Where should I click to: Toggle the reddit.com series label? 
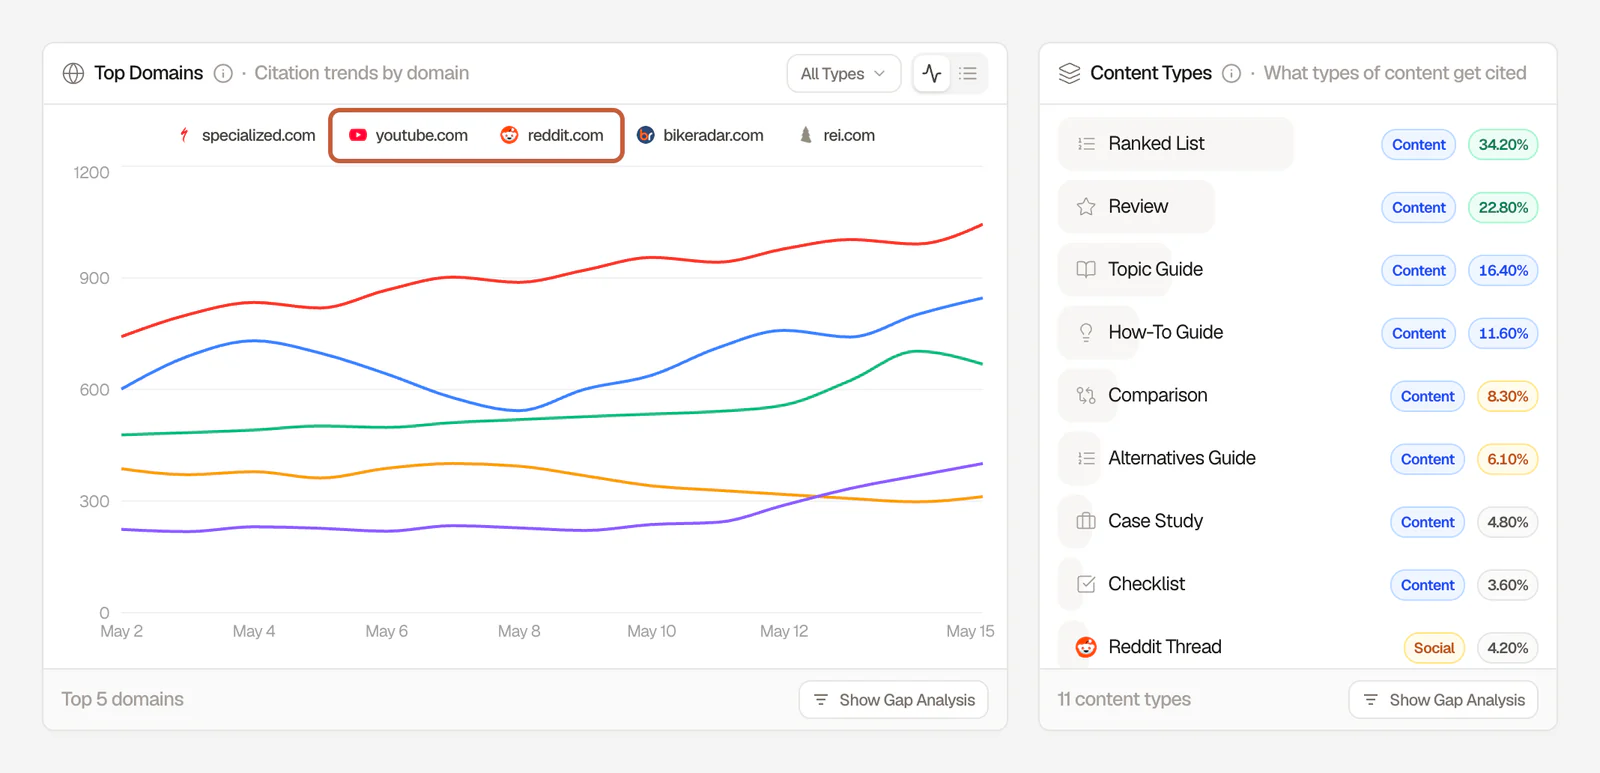(x=565, y=135)
